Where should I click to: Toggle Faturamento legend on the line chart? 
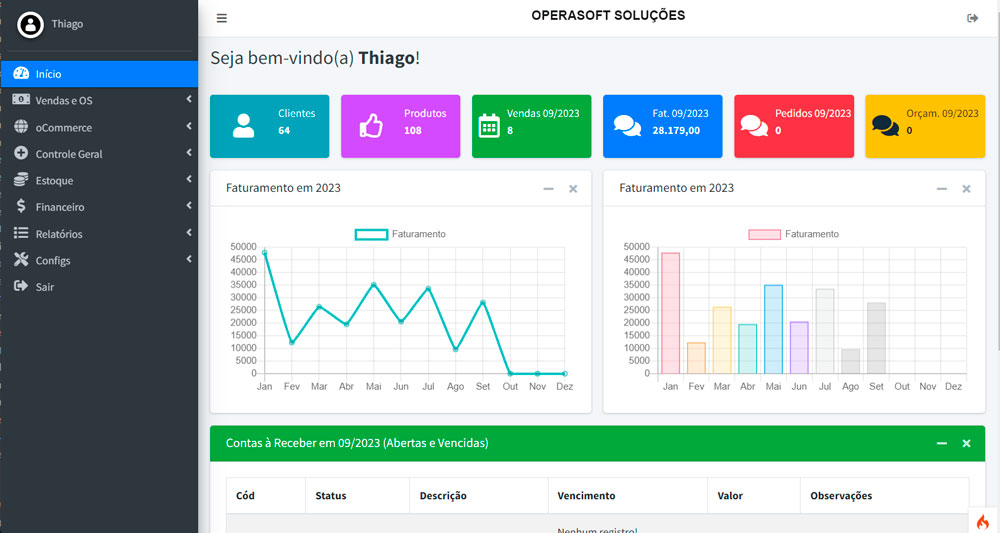[401, 234]
